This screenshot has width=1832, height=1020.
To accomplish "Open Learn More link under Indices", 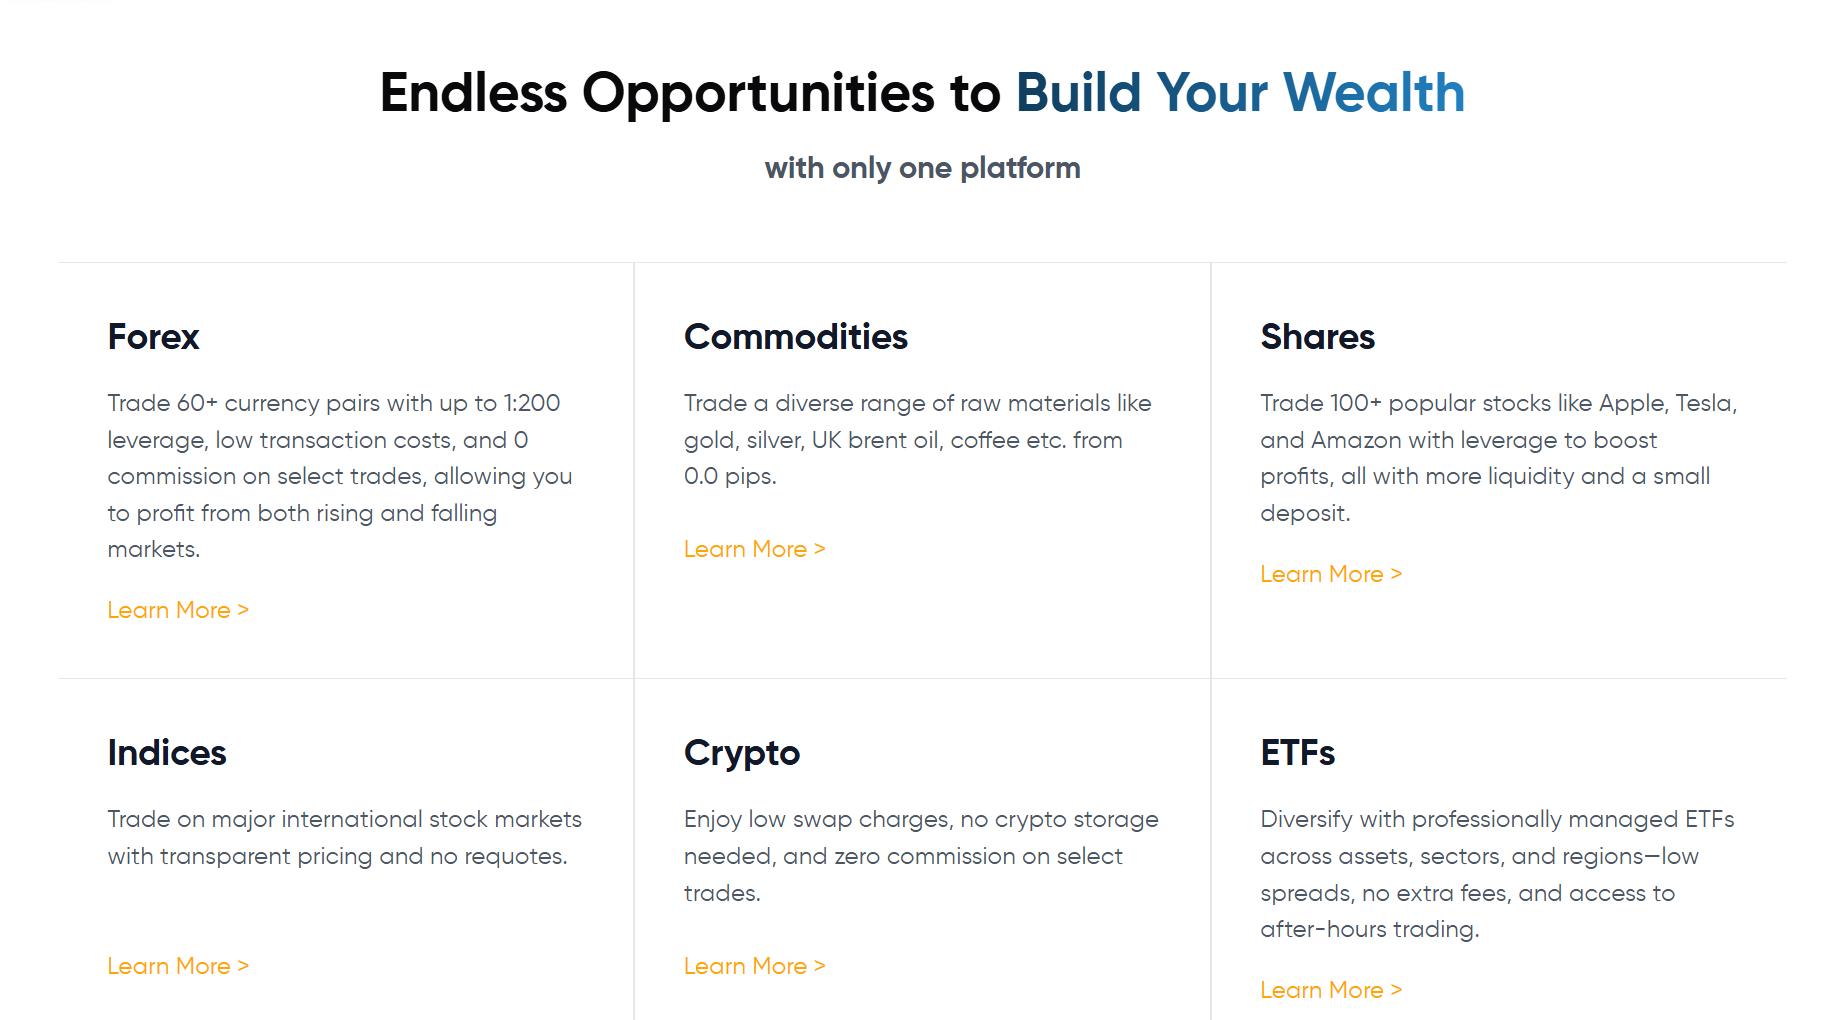I will [178, 966].
